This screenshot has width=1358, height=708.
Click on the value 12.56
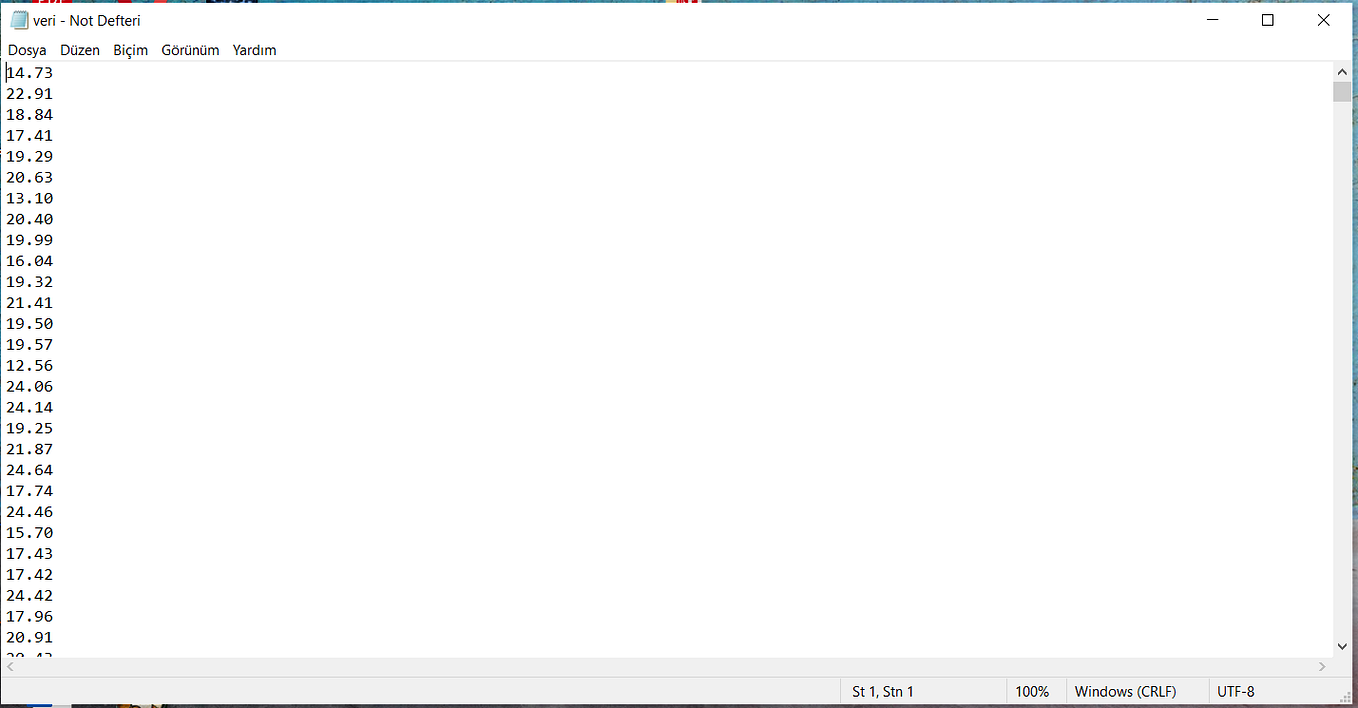click(29, 365)
